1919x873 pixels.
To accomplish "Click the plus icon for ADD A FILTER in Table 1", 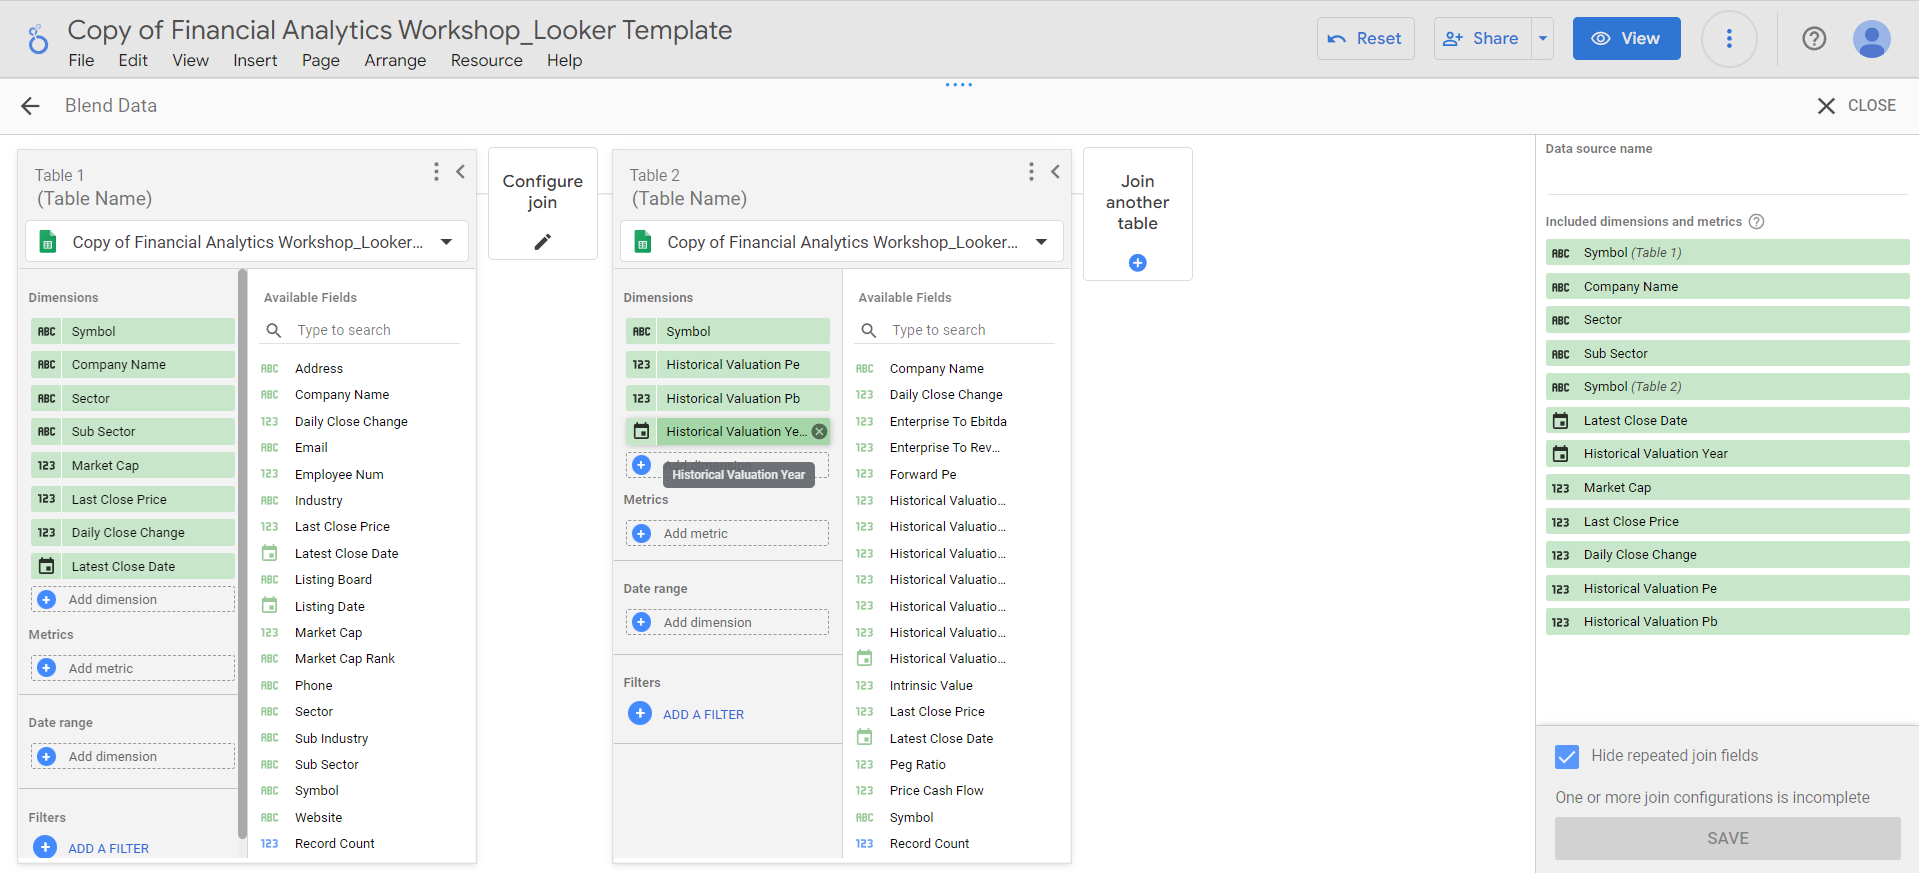I will (x=45, y=847).
